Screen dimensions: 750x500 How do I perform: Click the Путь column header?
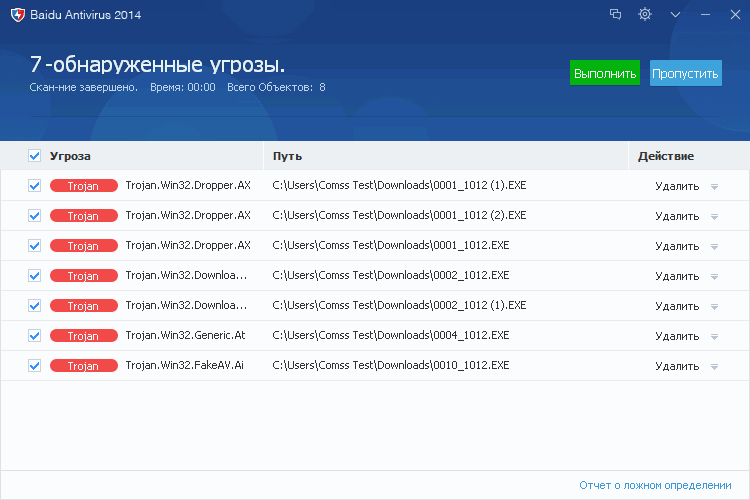(287, 156)
